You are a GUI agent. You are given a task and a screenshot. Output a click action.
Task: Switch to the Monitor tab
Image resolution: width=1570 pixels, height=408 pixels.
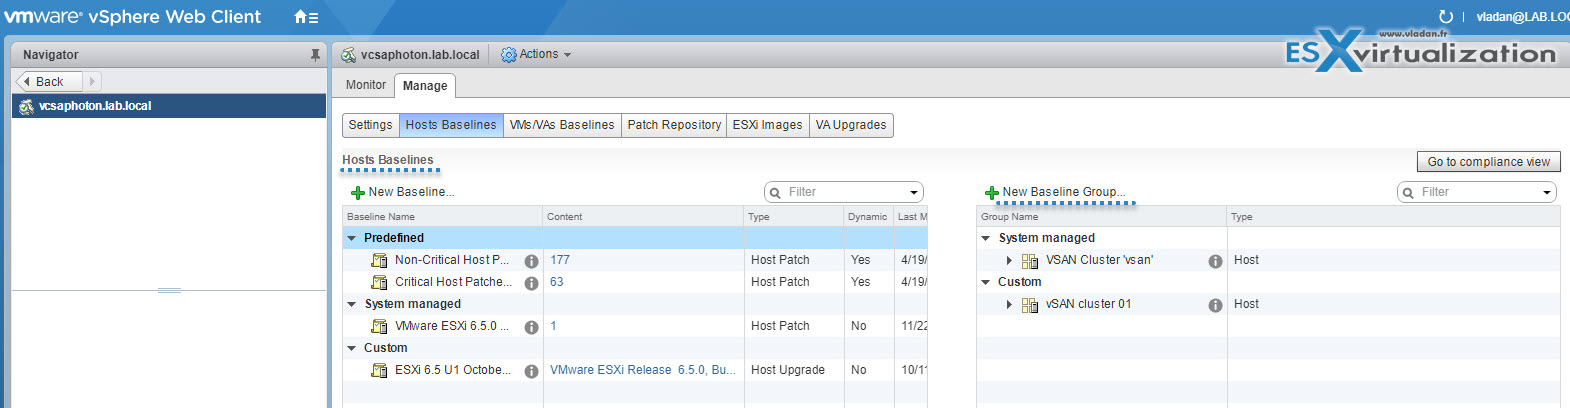click(366, 85)
